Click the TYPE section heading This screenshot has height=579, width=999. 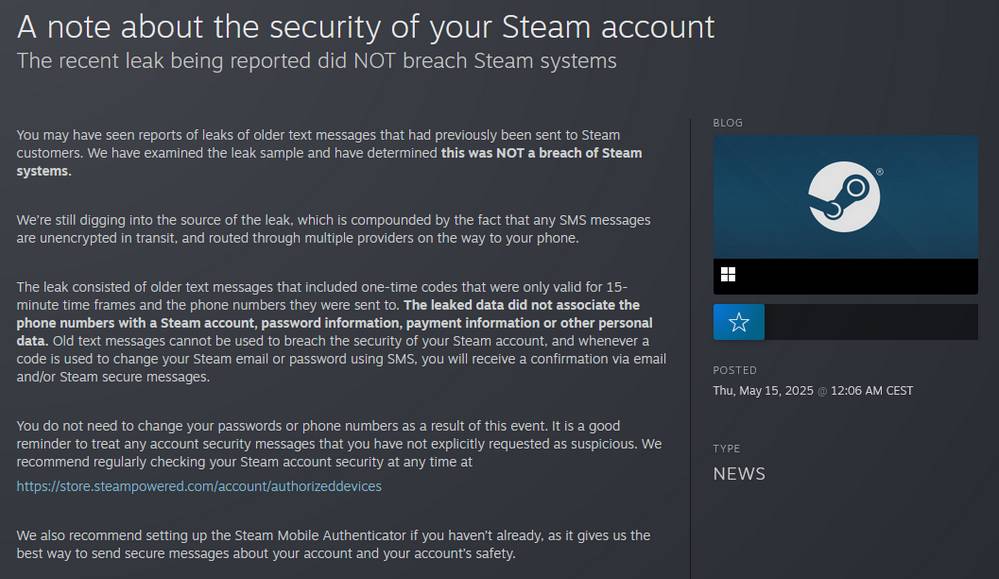click(x=726, y=448)
